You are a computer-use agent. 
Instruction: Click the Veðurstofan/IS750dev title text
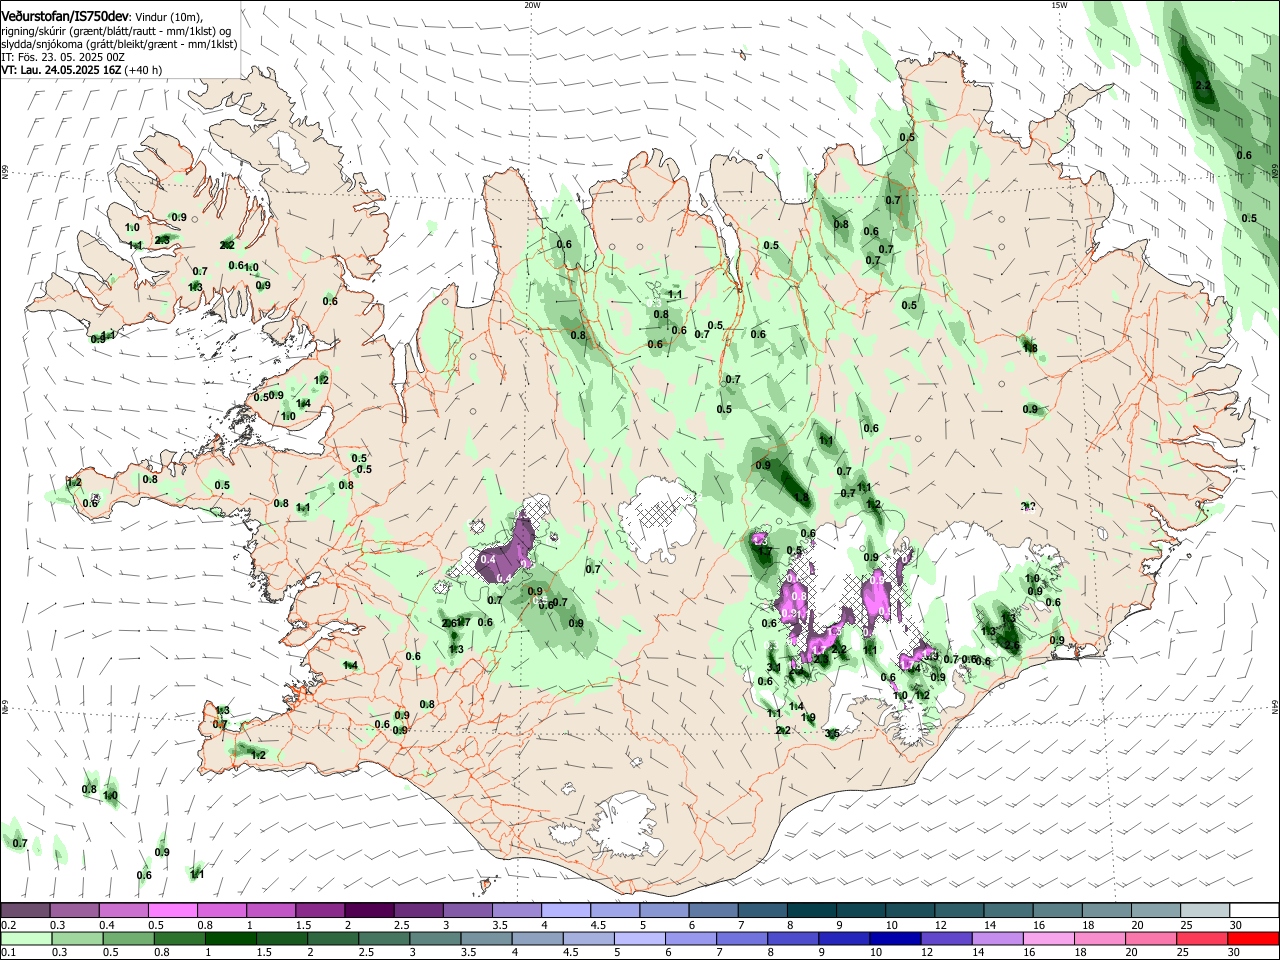coord(65,15)
